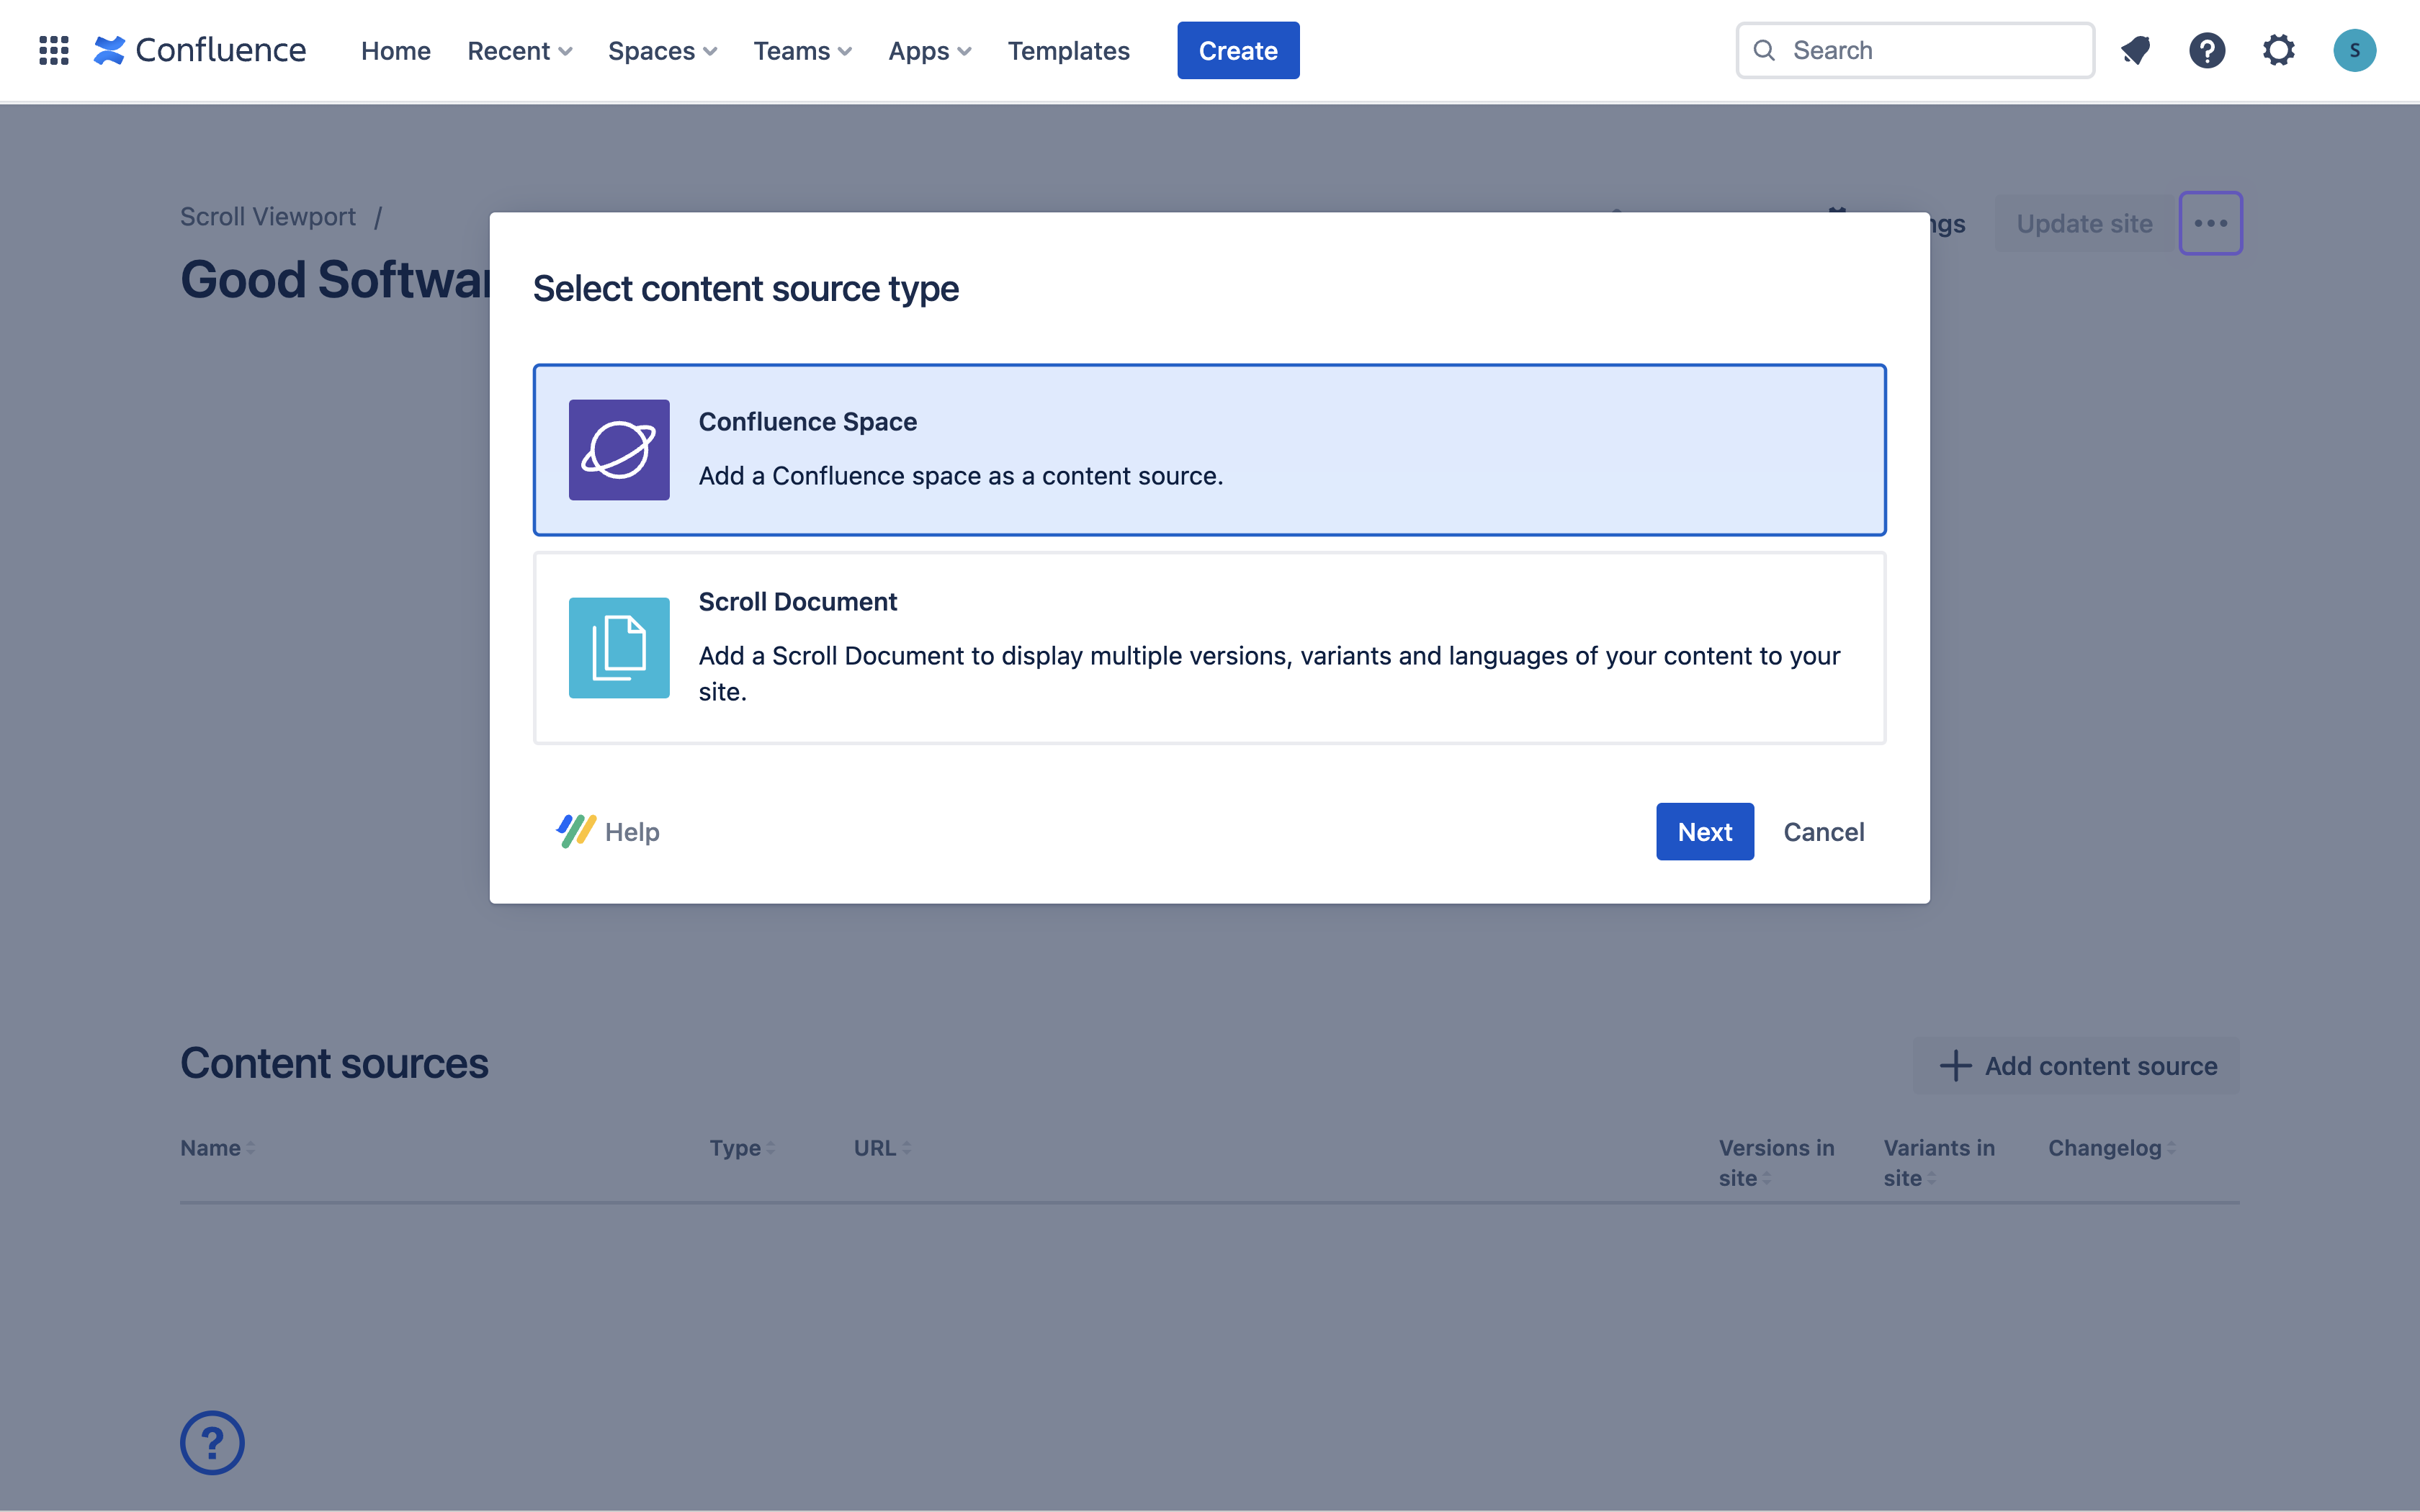Click the Confluence logo
2420x1512 pixels.
tap(200, 50)
